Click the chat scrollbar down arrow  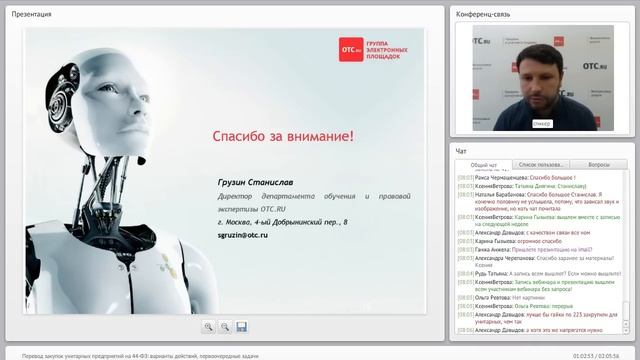[626, 330]
